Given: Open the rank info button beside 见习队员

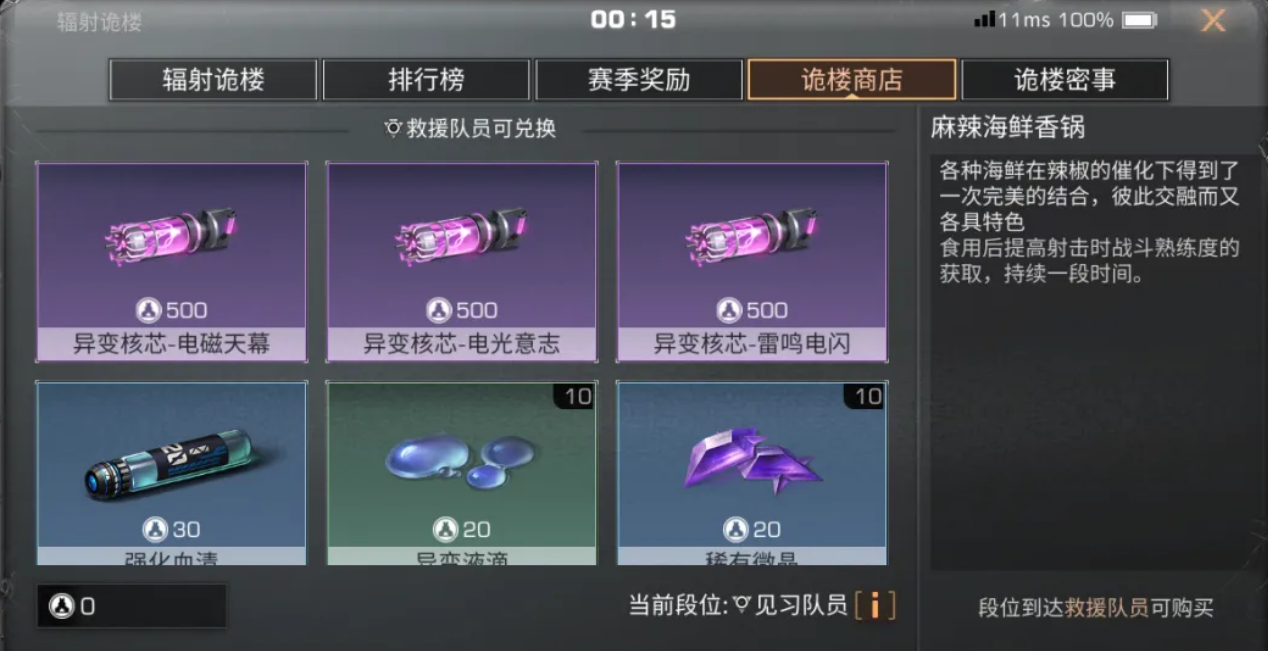Looking at the screenshot, I should tap(875, 605).
